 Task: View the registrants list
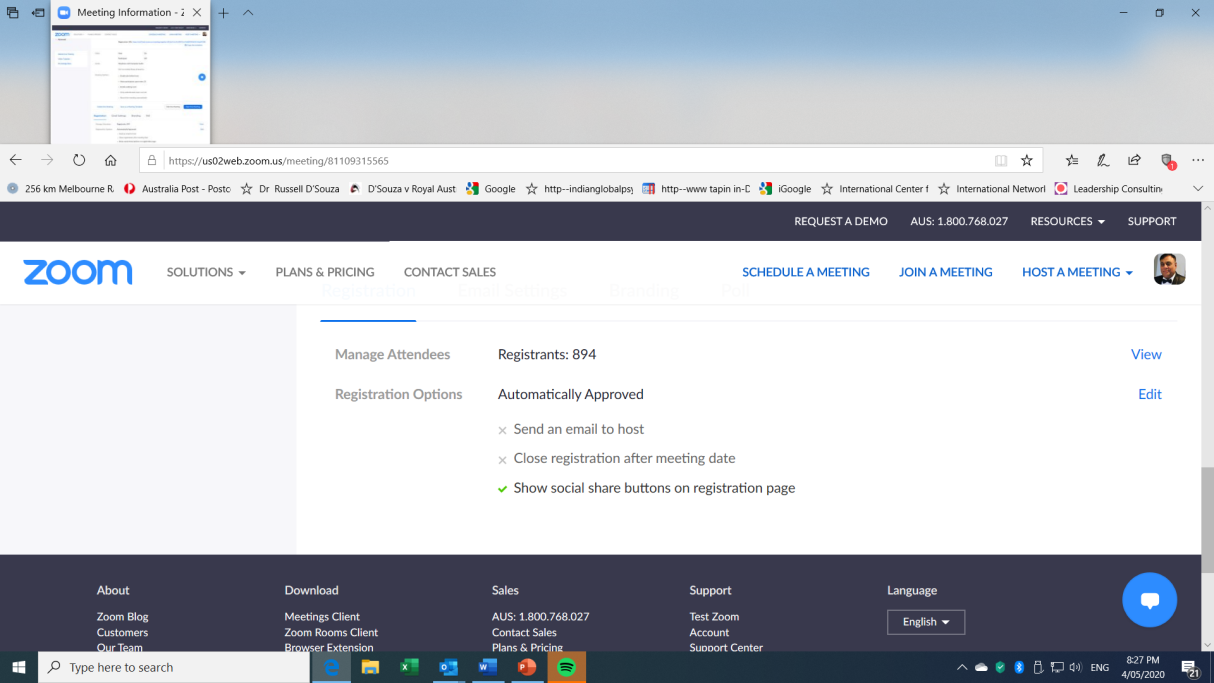tap(1146, 354)
